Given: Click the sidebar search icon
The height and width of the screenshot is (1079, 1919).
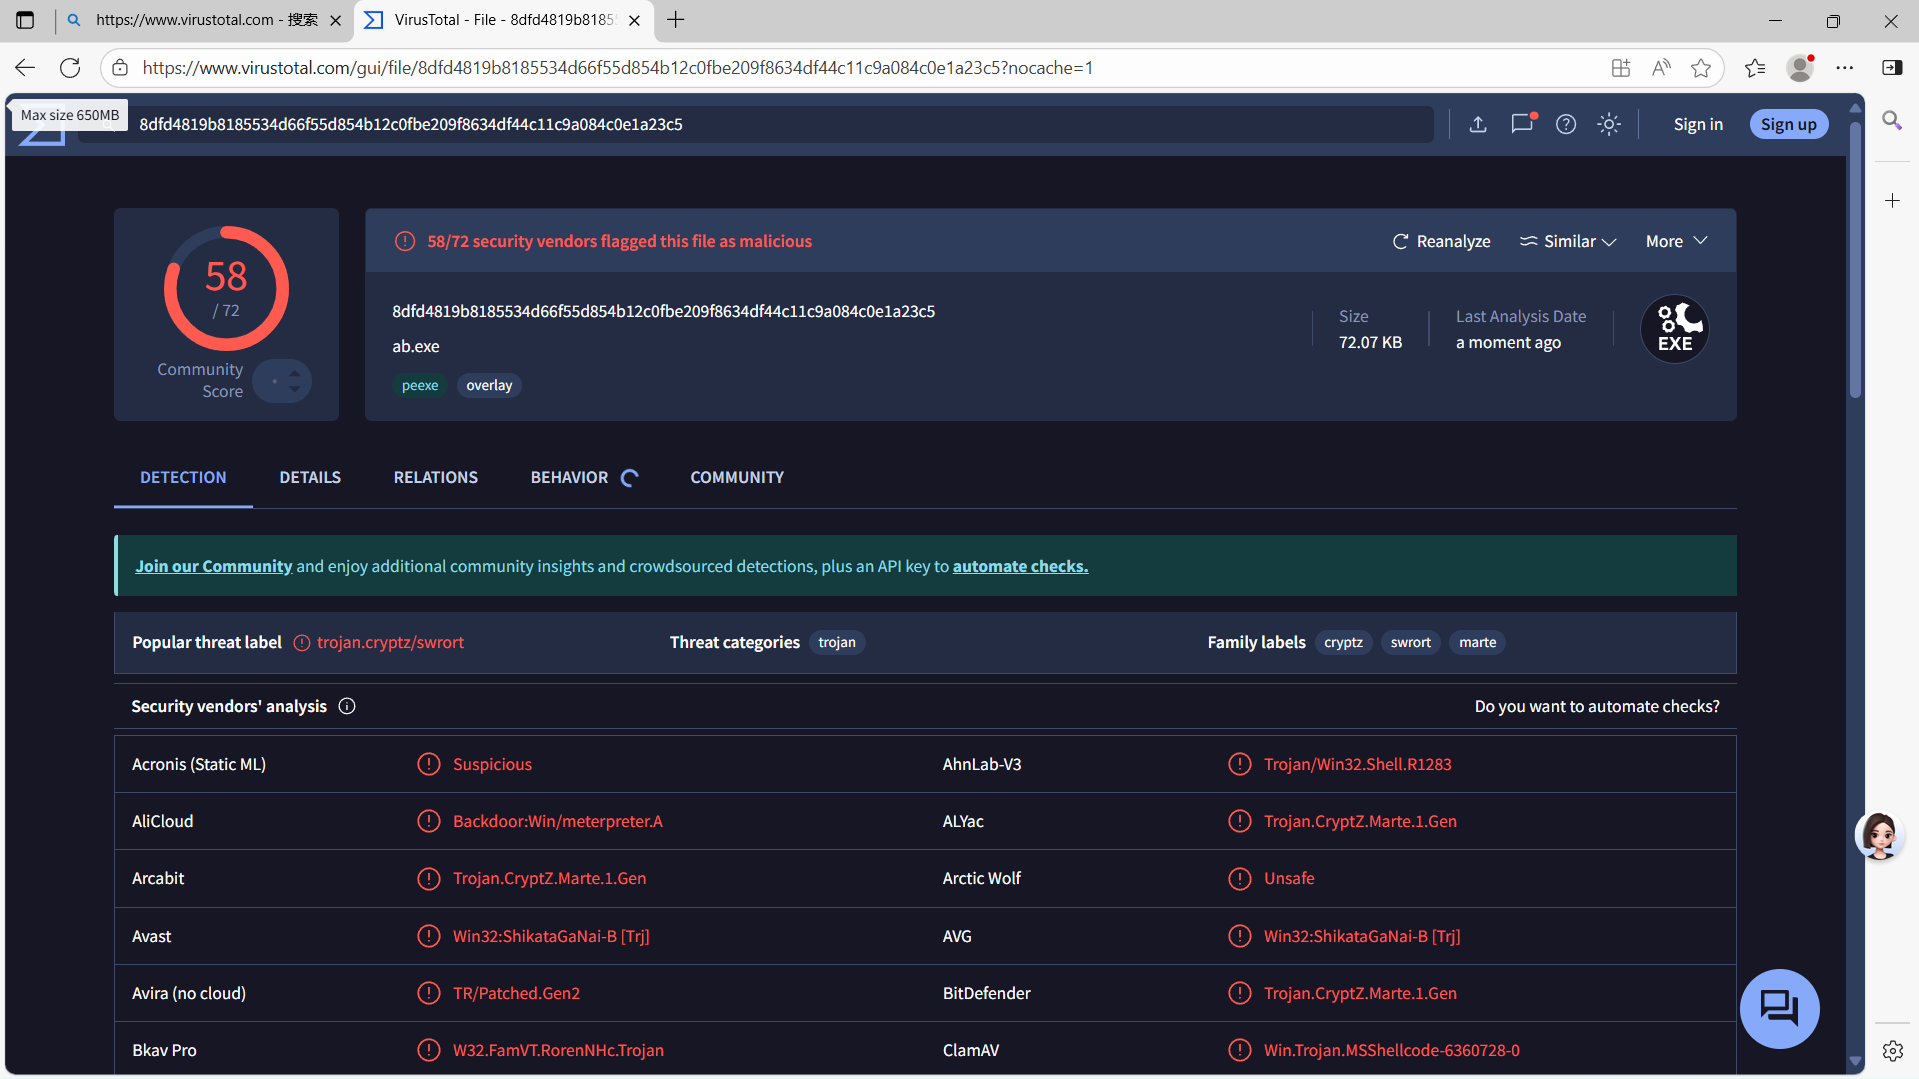Looking at the screenshot, I should pyautogui.click(x=1892, y=120).
